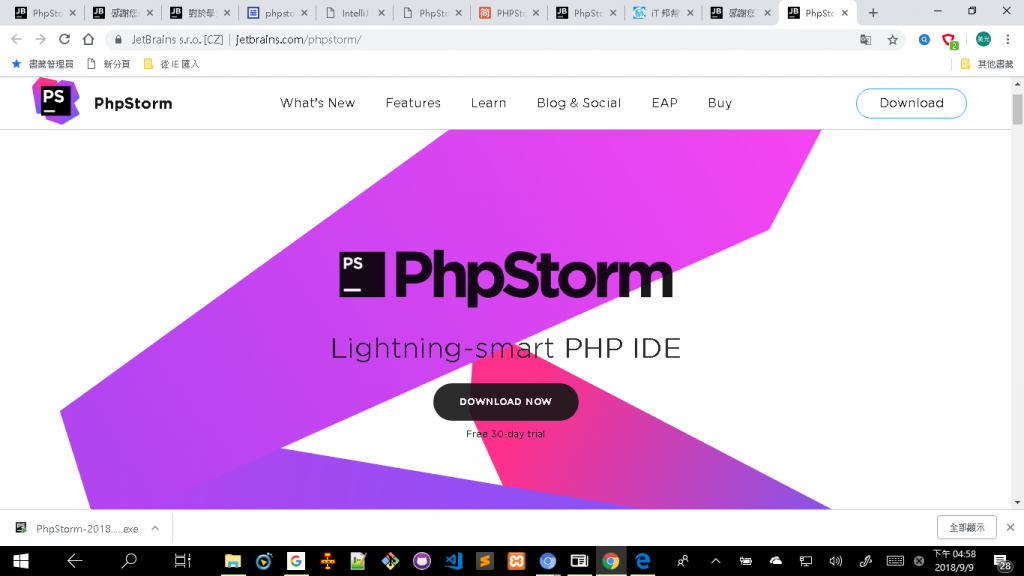The width and height of the screenshot is (1024, 576).
Task: Open the 其他書籤 other bookmarks folder
Action: (987, 64)
